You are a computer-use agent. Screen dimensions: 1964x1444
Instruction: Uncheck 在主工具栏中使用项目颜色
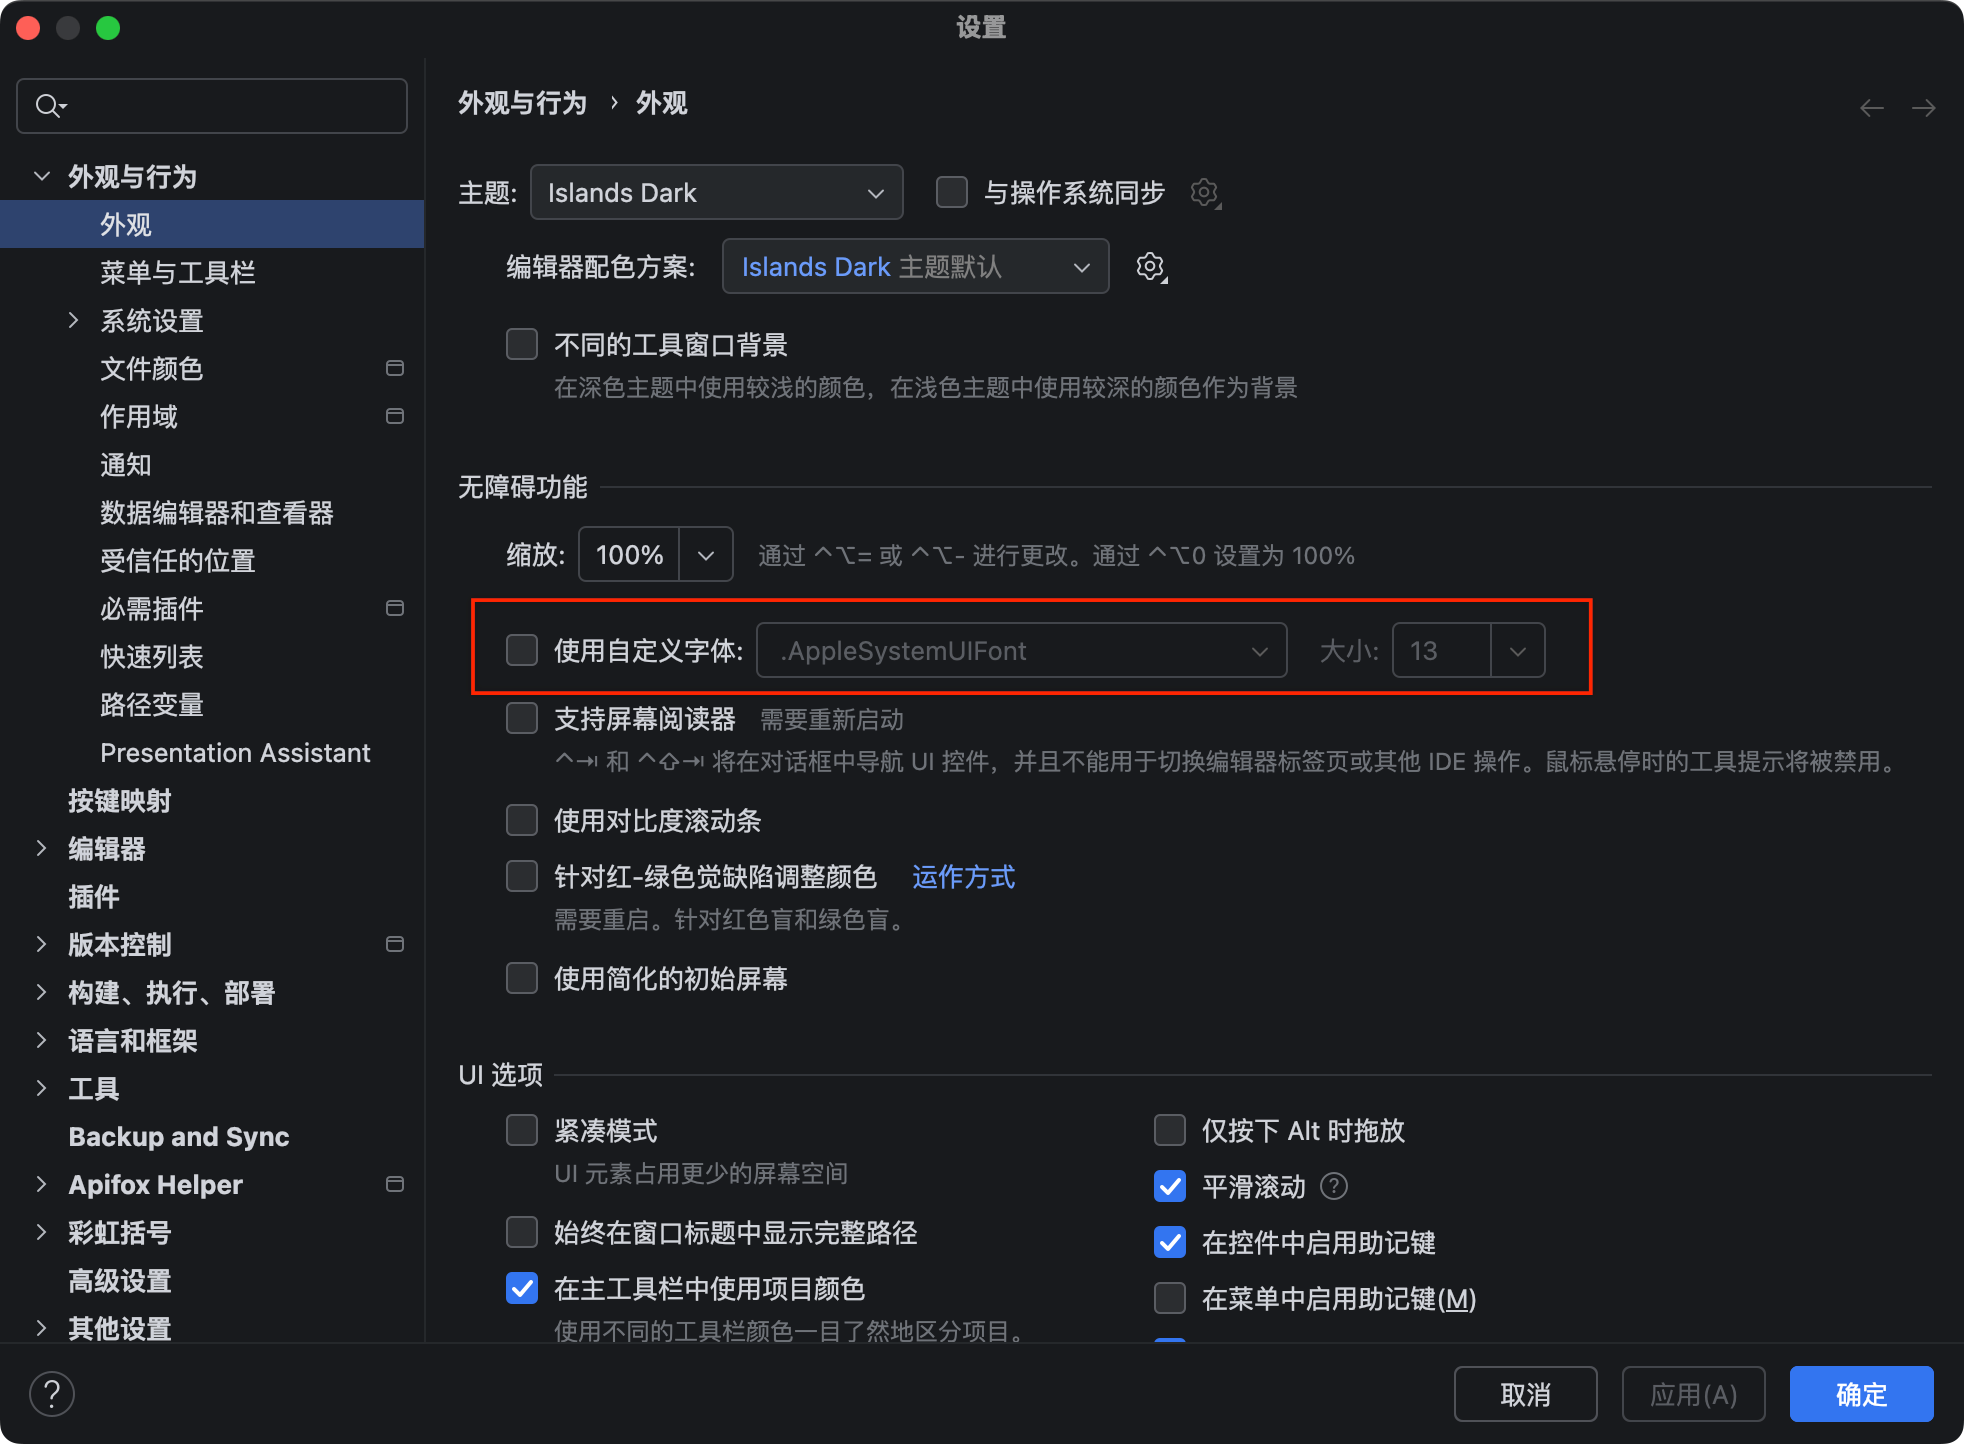[x=521, y=1289]
